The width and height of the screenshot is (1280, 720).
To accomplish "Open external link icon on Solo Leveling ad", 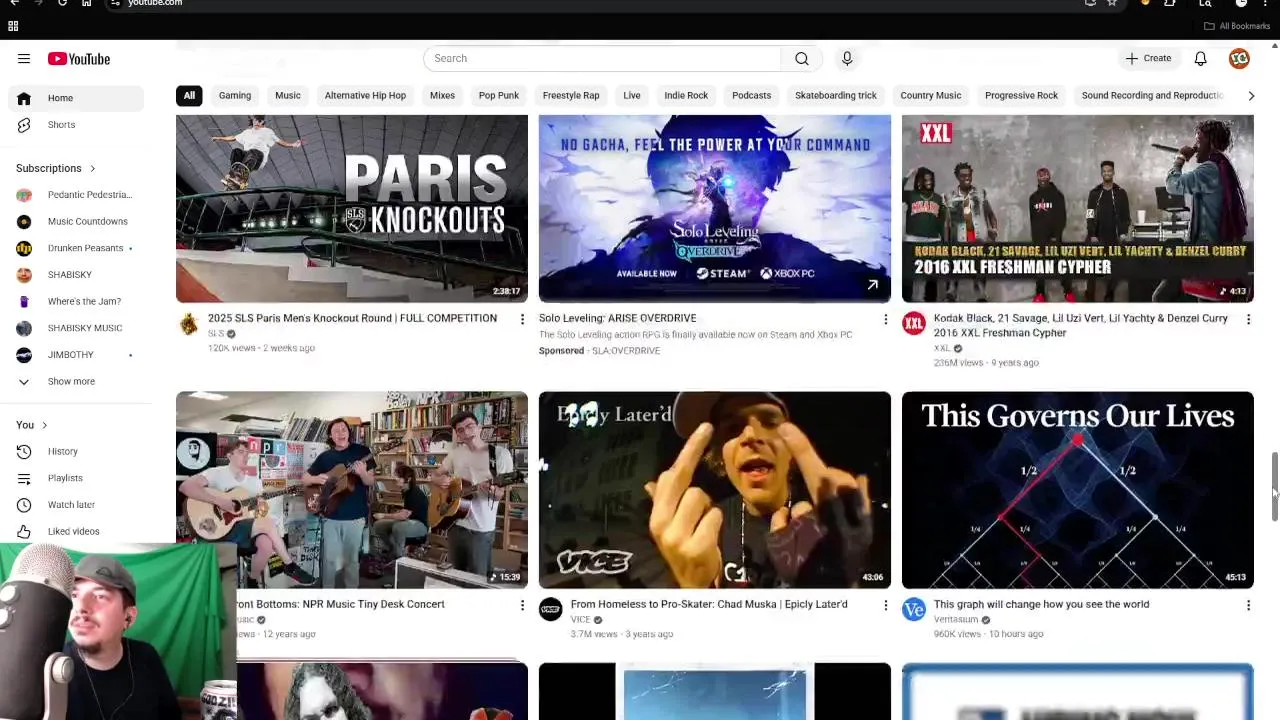I will (x=872, y=285).
